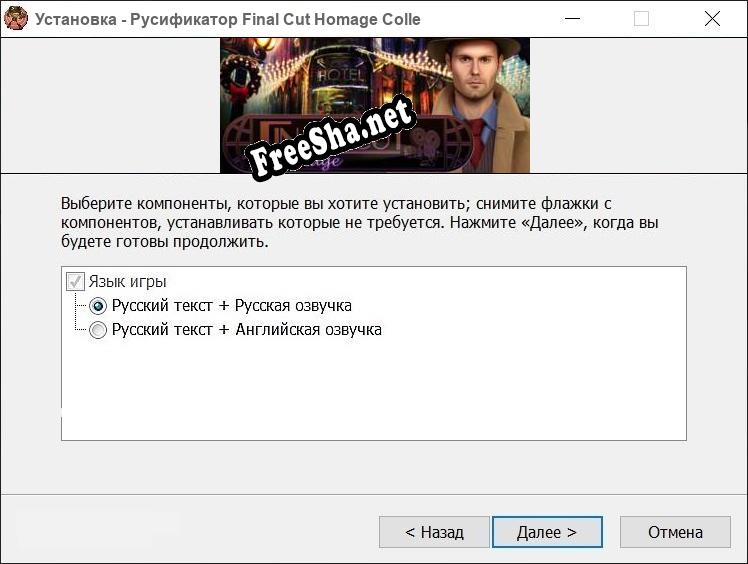
Task: Continue with the 'Далее >' button
Action: (x=547, y=532)
